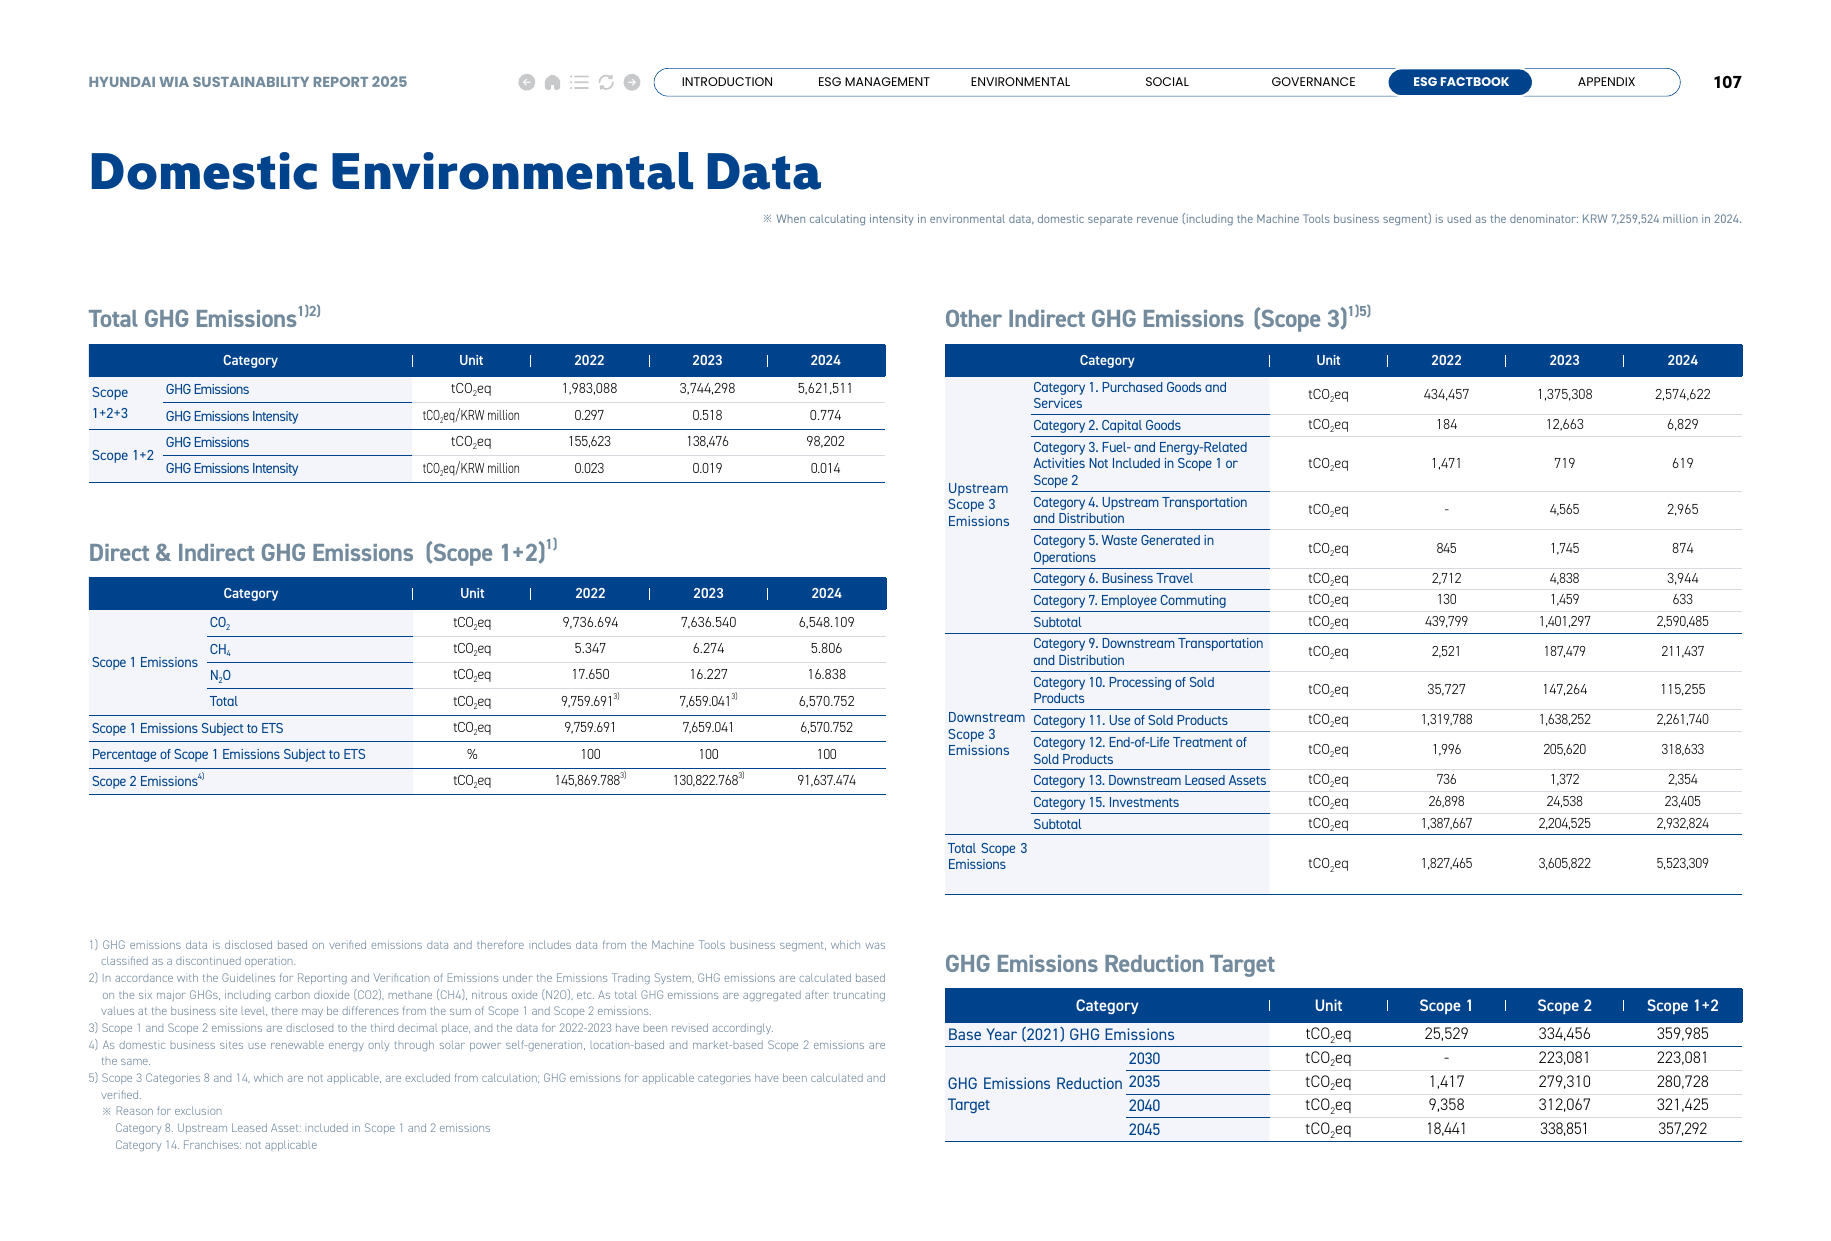
Task: Click the circular return-arrows icon
Action: (x=606, y=82)
